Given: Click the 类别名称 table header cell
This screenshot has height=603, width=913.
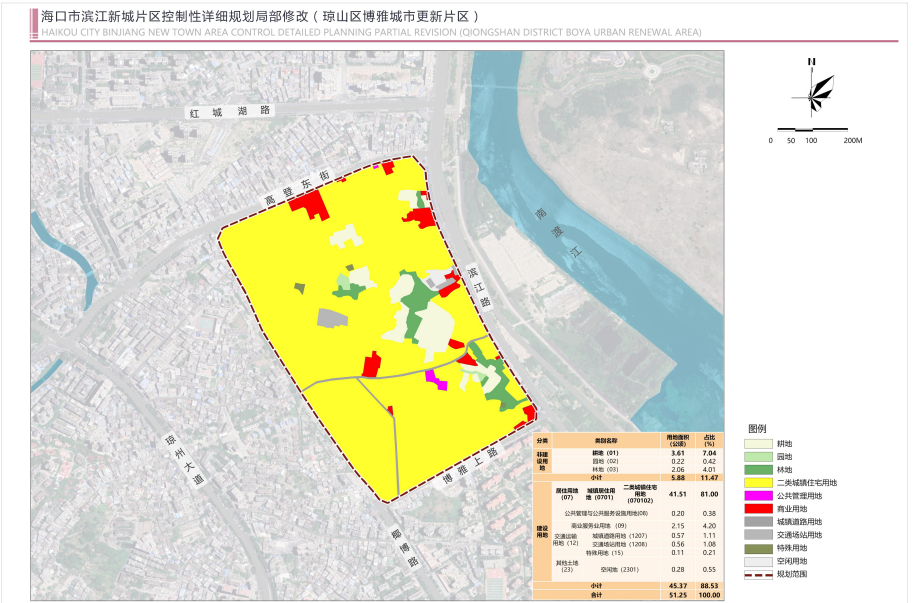Looking at the screenshot, I should point(606,441).
